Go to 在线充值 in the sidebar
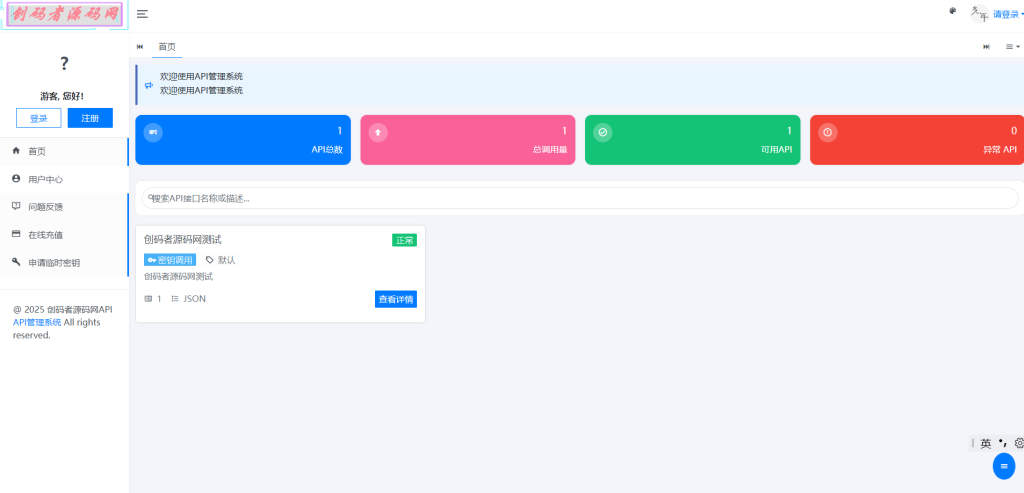The image size is (1024, 493). 45,235
